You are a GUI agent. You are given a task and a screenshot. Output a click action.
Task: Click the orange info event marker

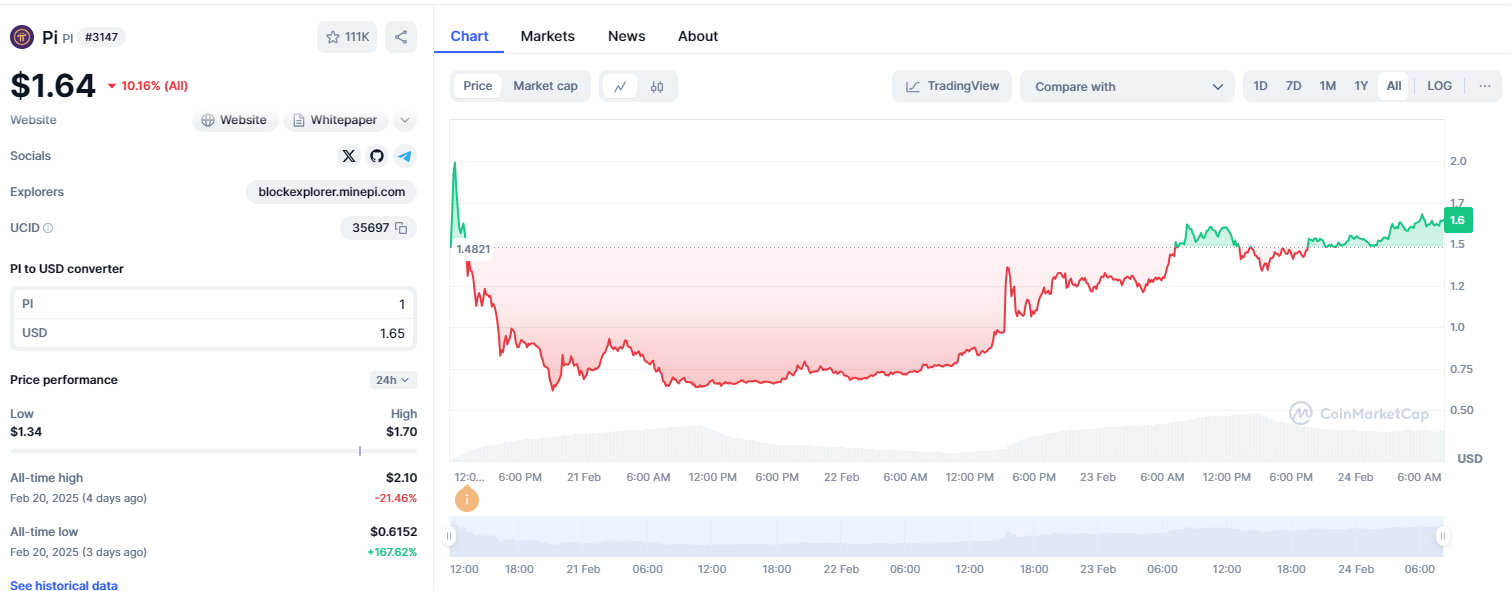tap(466, 499)
